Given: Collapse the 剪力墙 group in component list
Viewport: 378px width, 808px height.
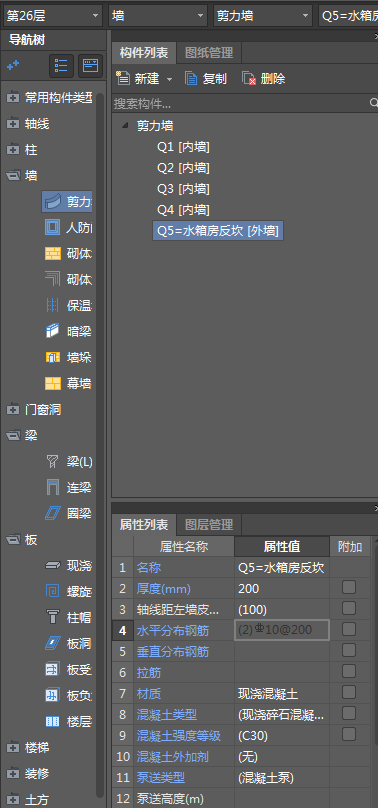Looking at the screenshot, I should coord(125,125).
